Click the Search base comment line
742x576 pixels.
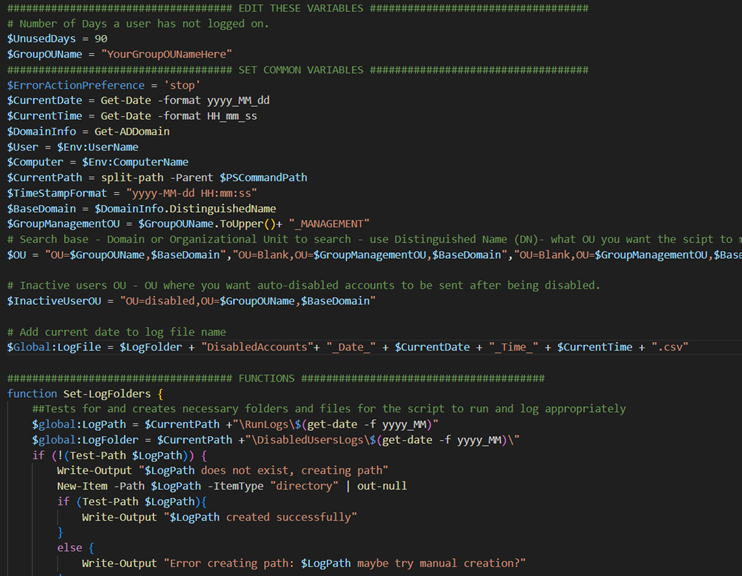[x=374, y=239]
